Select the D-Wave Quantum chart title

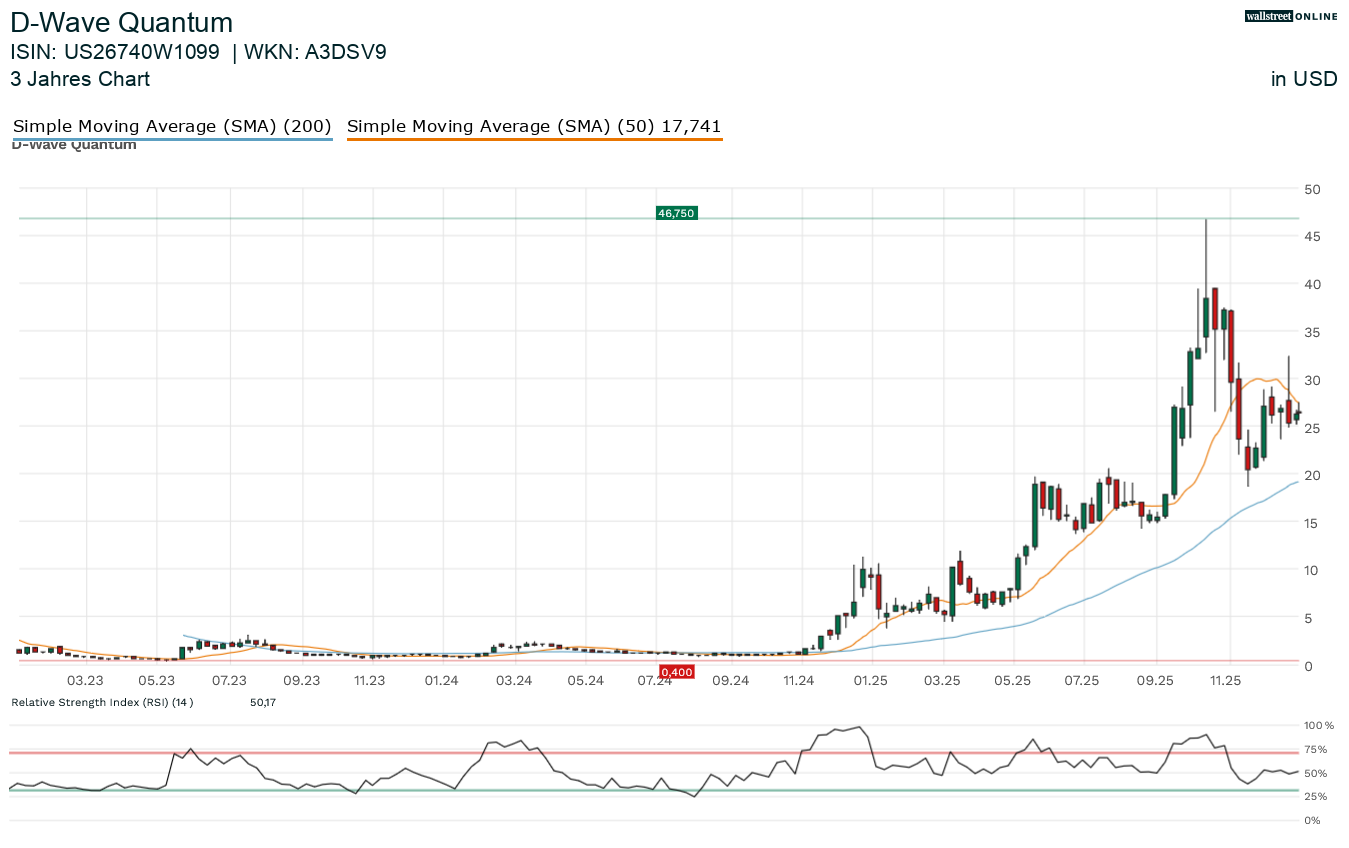[122, 23]
